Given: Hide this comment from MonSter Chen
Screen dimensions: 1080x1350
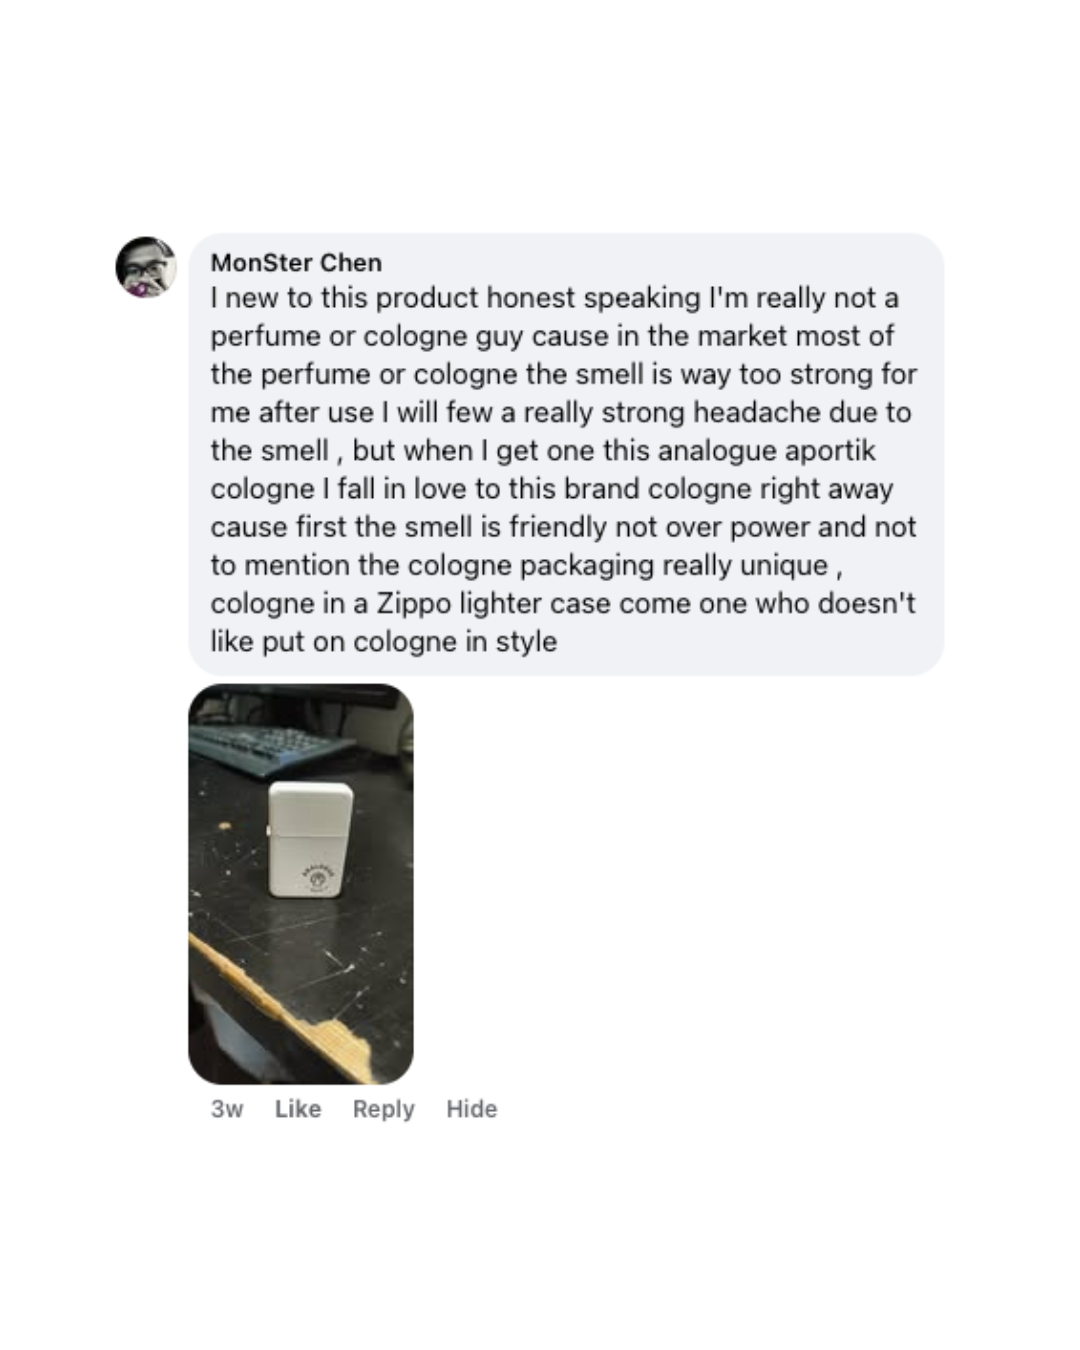Looking at the screenshot, I should 471,1108.
